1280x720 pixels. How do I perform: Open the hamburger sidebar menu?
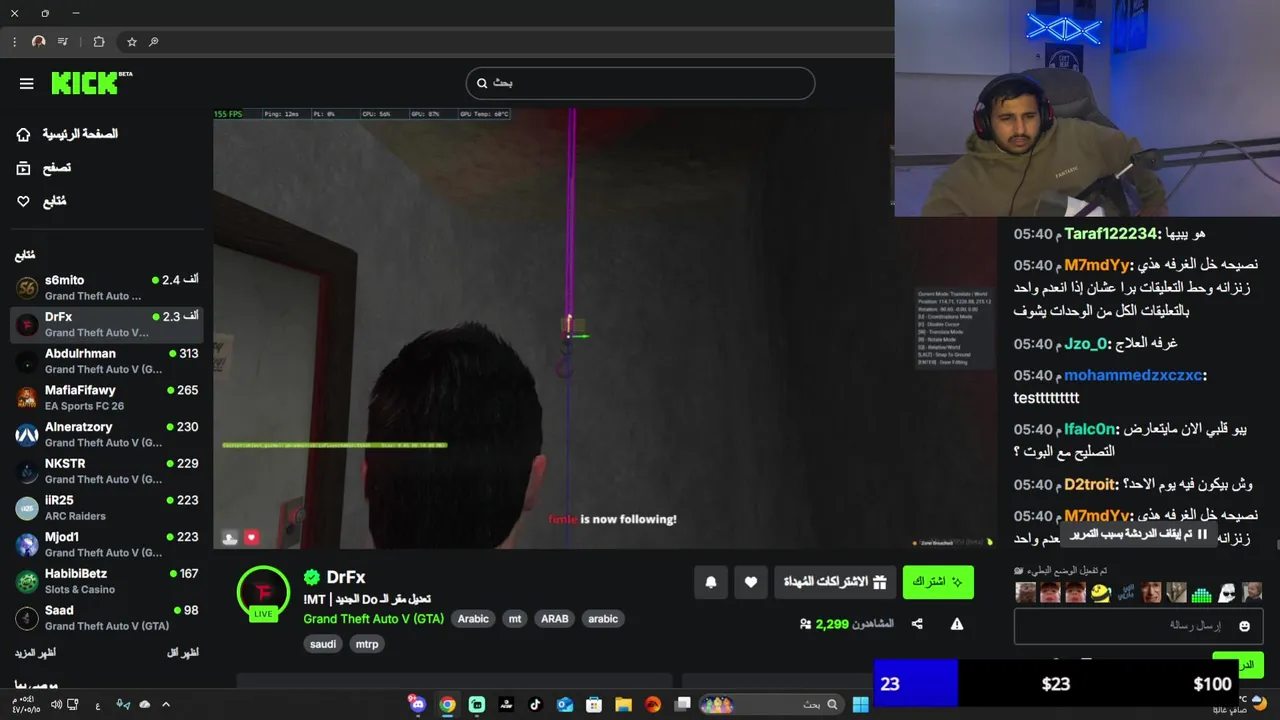27,84
